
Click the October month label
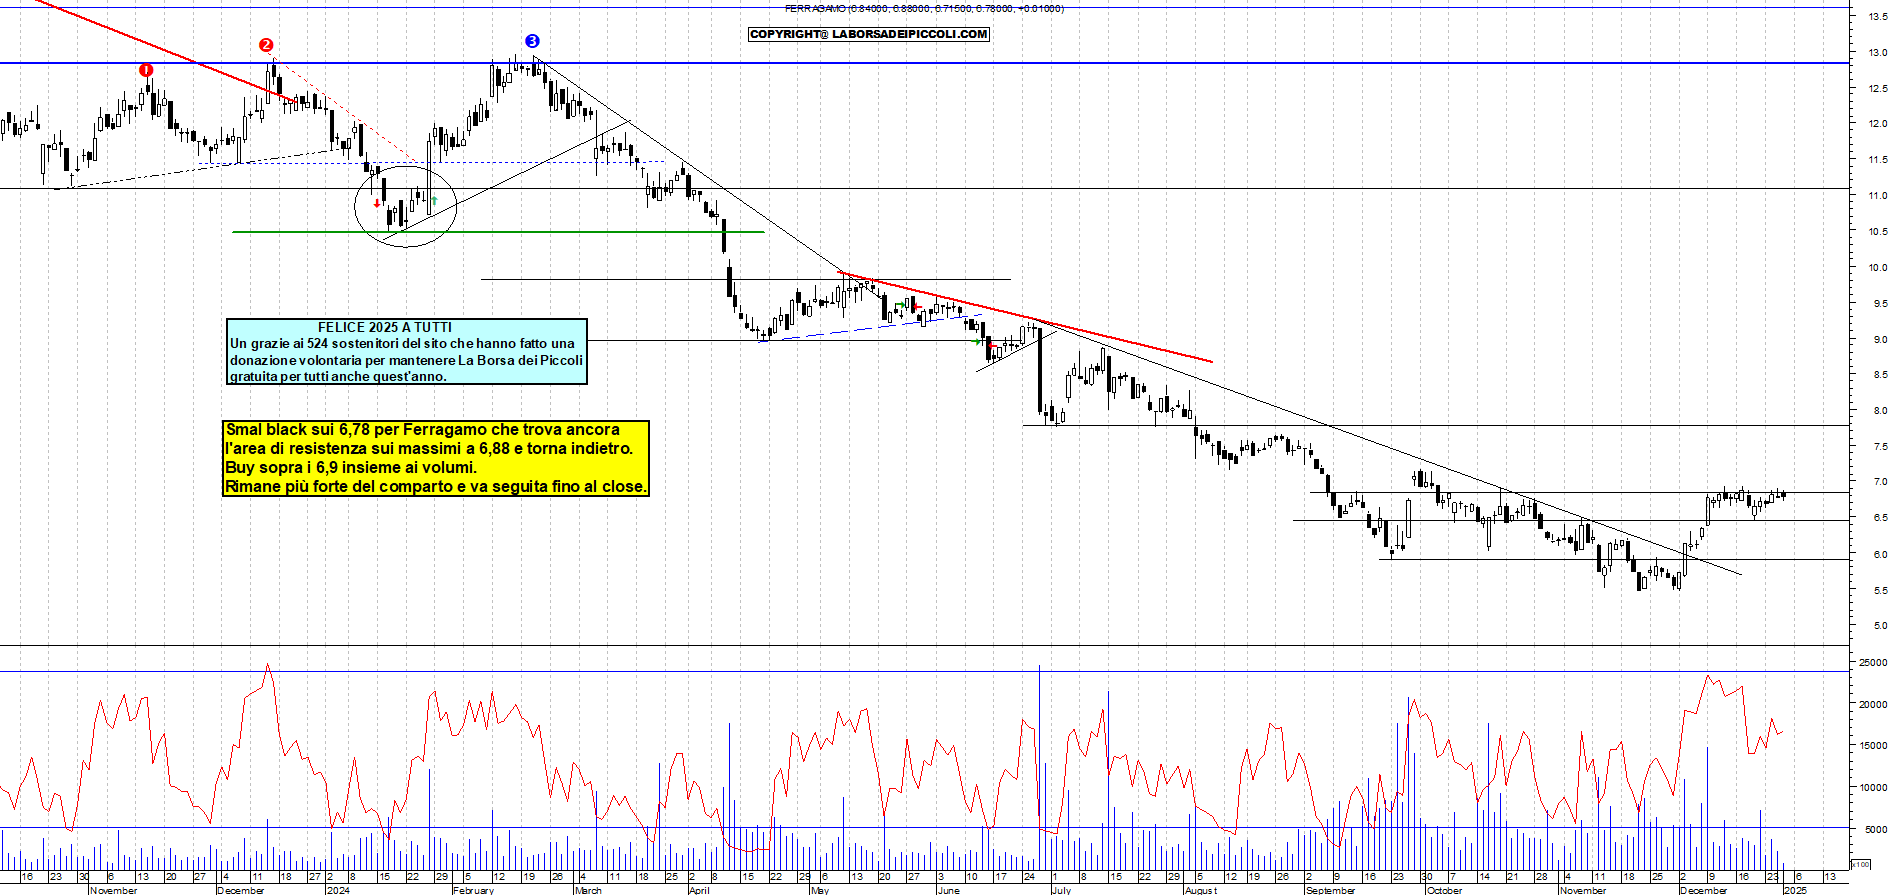click(1444, 890)
